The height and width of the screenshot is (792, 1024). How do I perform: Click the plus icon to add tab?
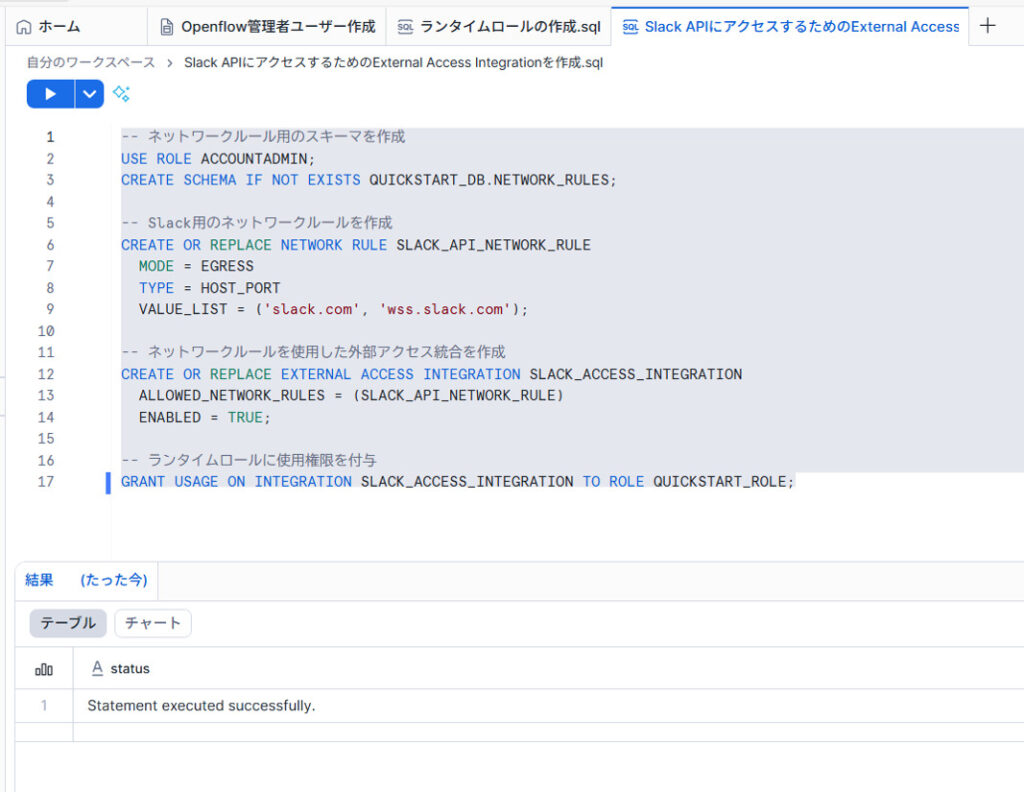click(x=987, y=26)
